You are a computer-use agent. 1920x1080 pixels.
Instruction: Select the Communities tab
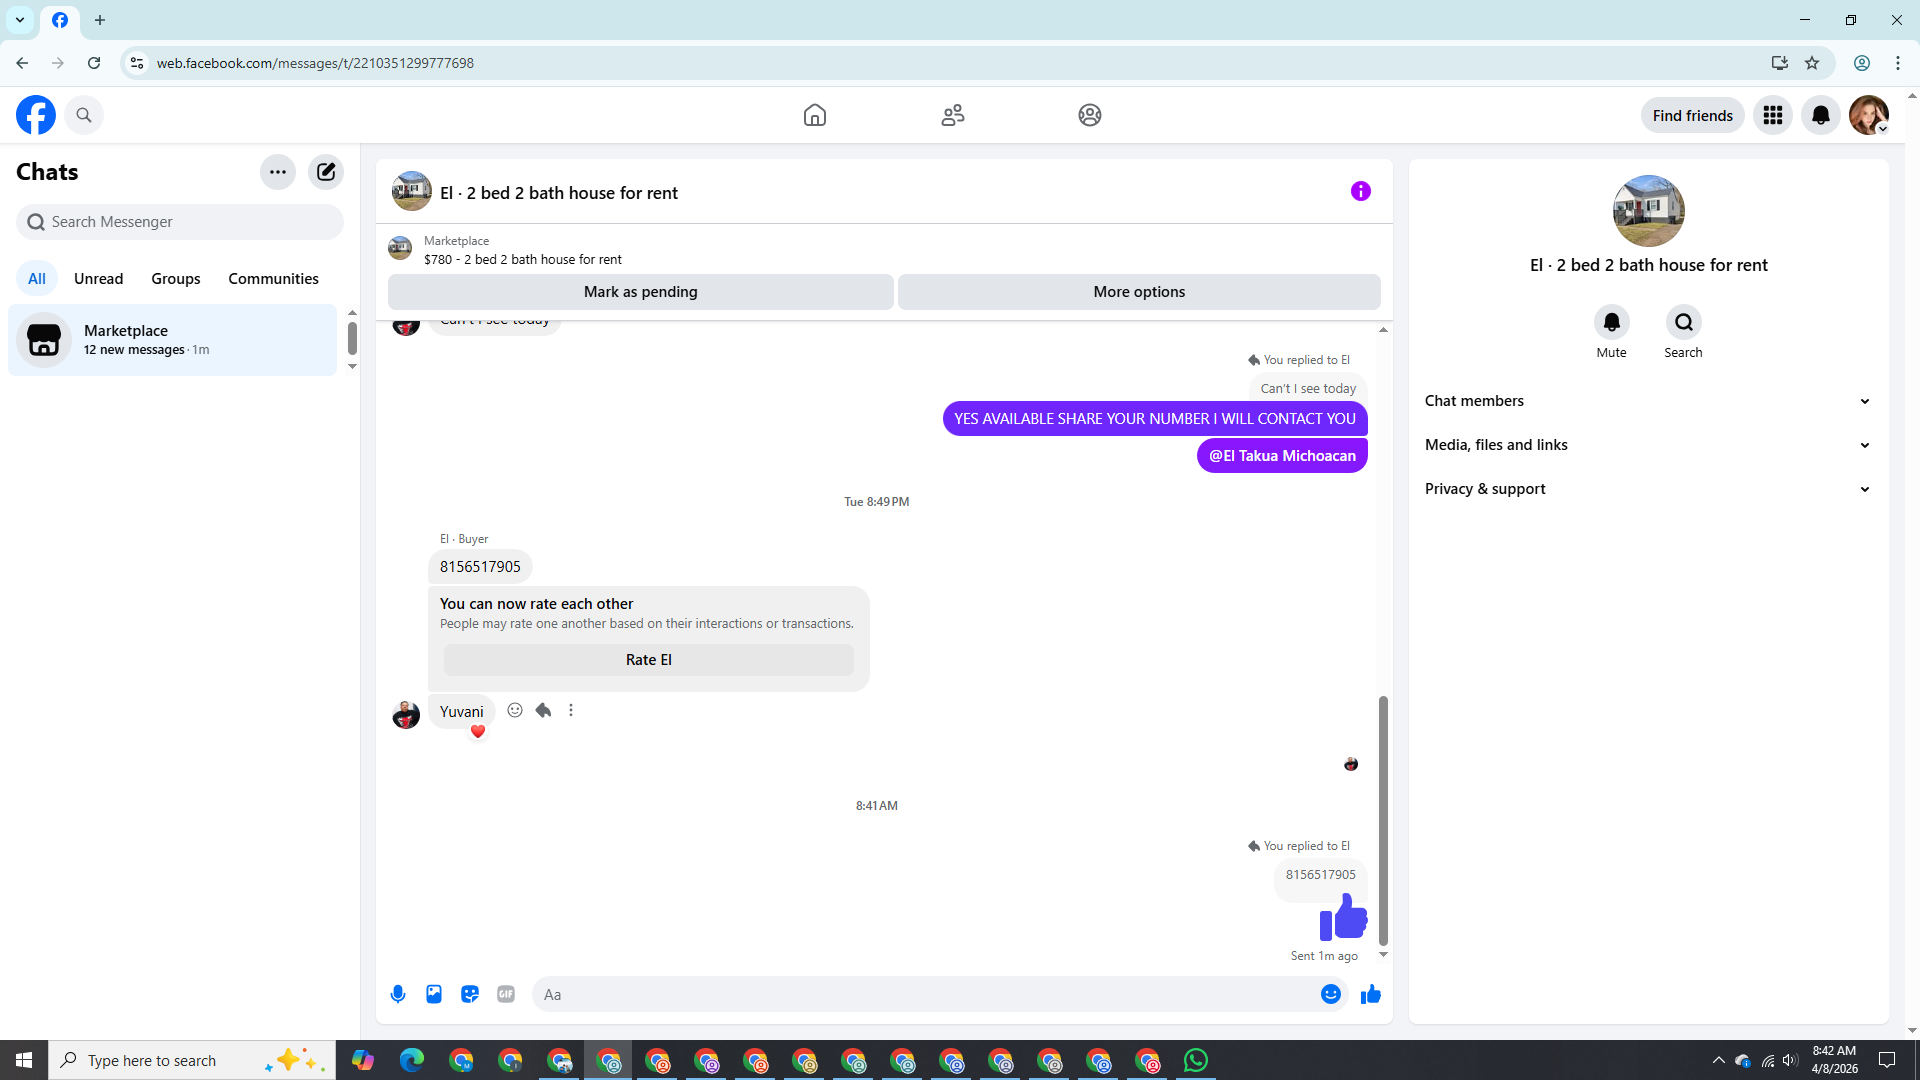point(273,279)
